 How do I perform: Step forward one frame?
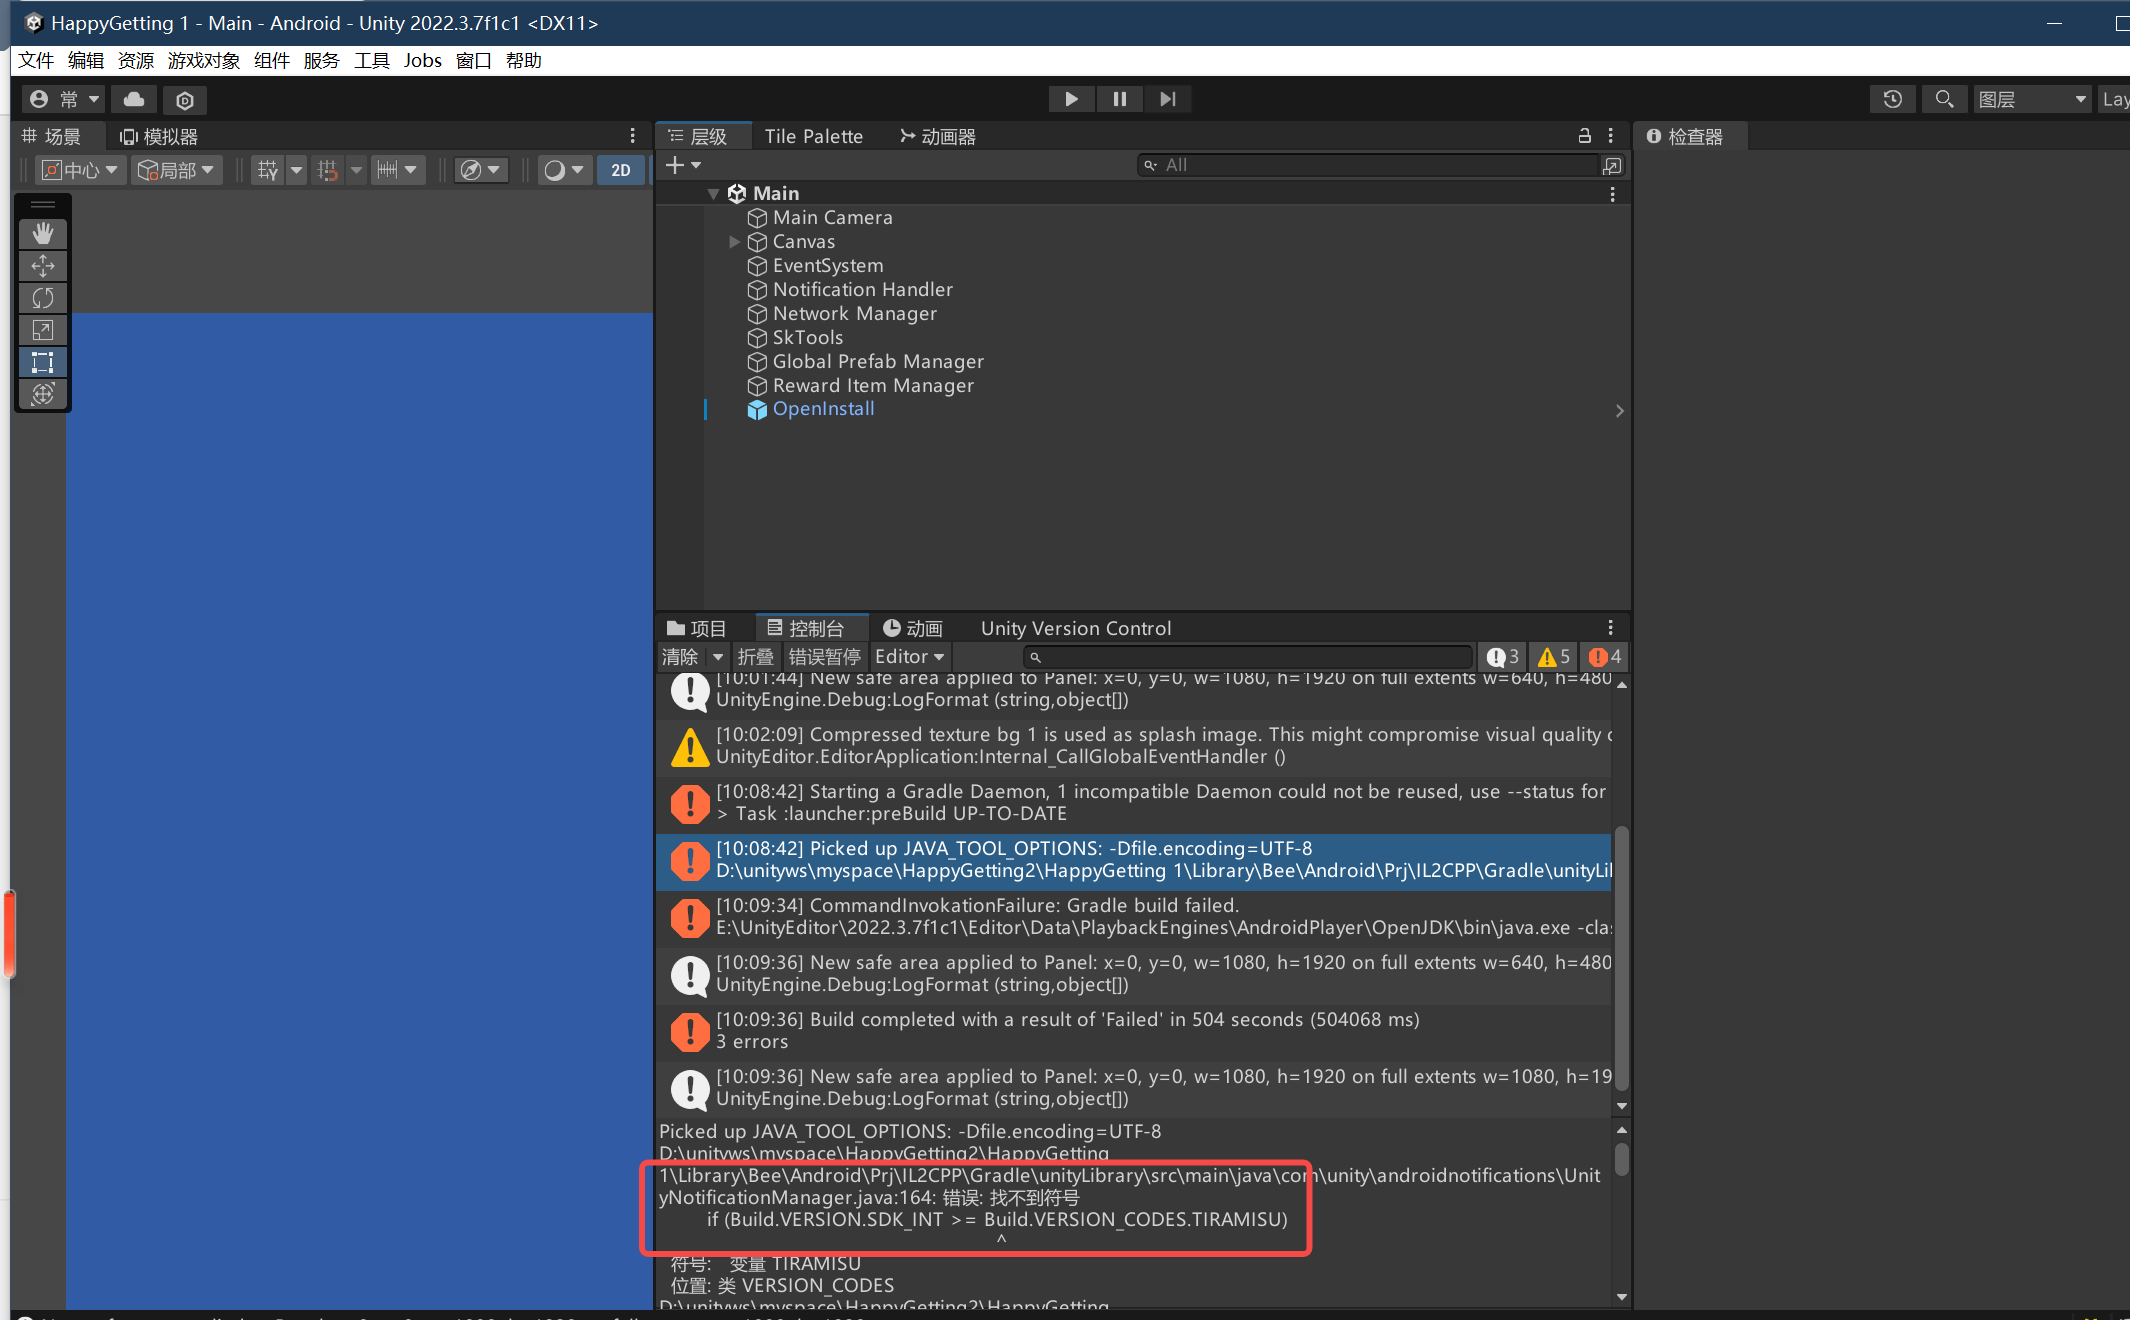click(x=1167, y=99)
